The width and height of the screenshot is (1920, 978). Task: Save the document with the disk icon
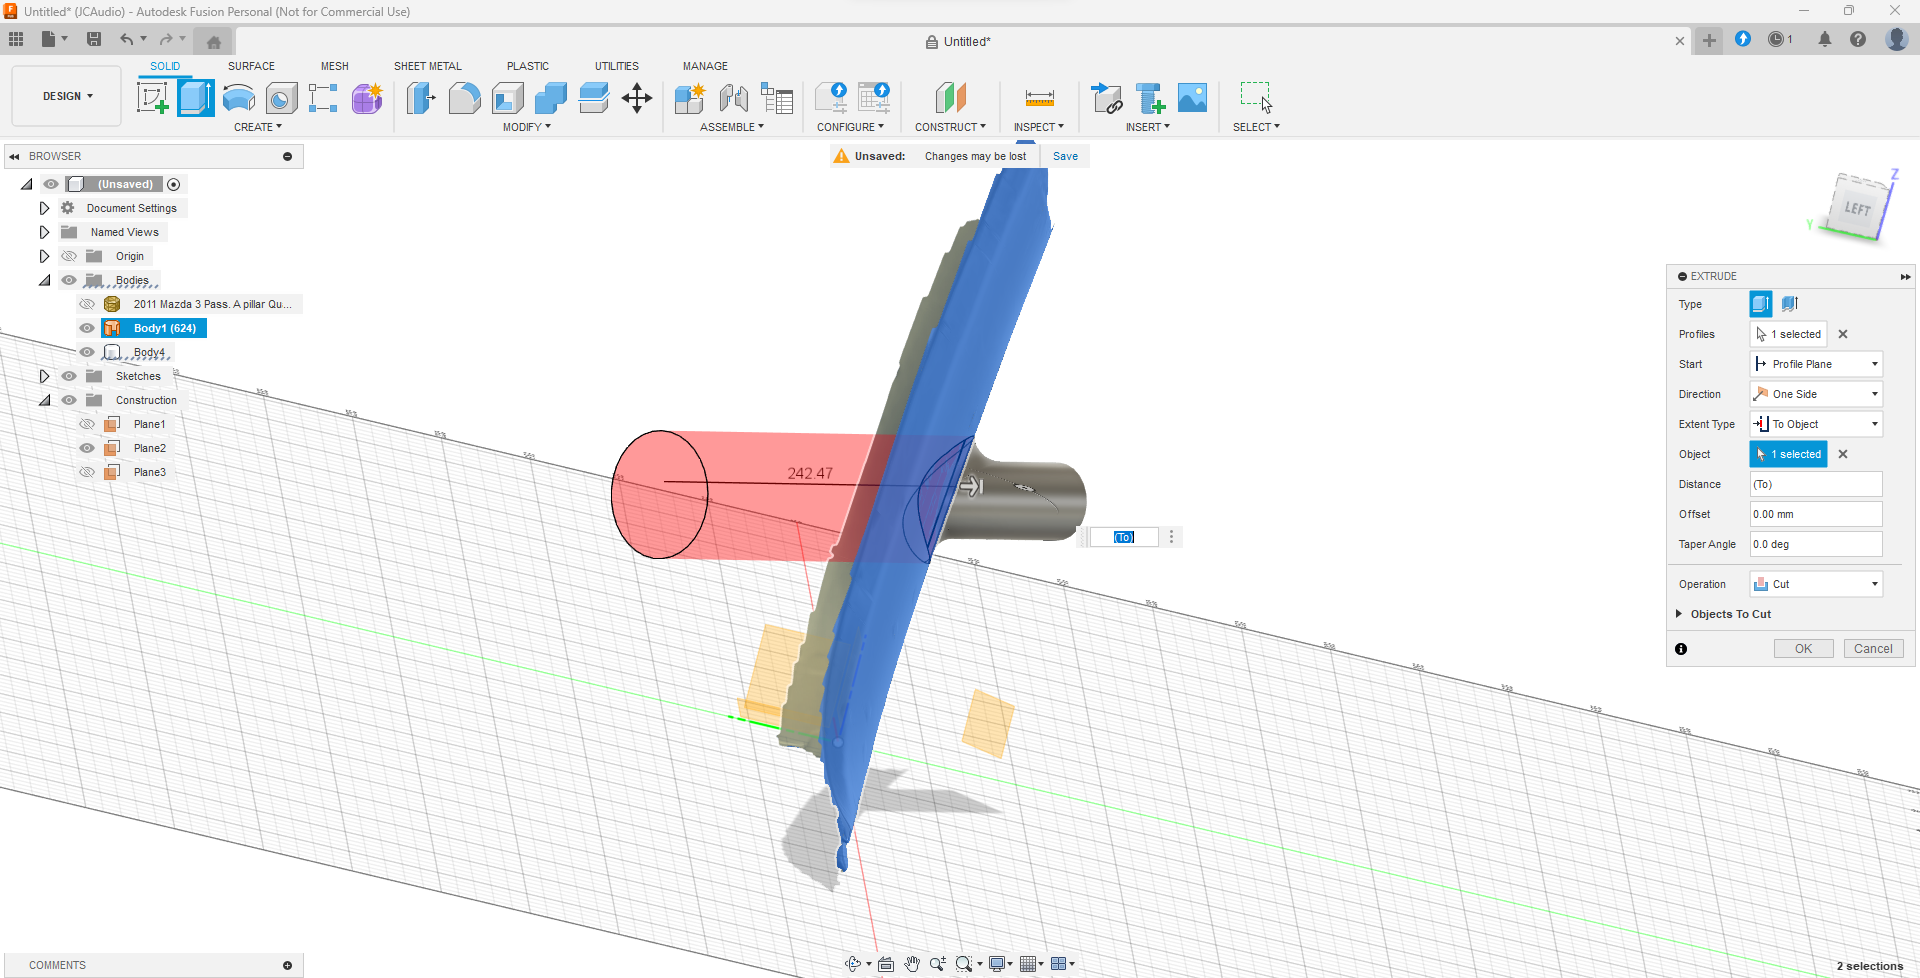coord(94,39)
